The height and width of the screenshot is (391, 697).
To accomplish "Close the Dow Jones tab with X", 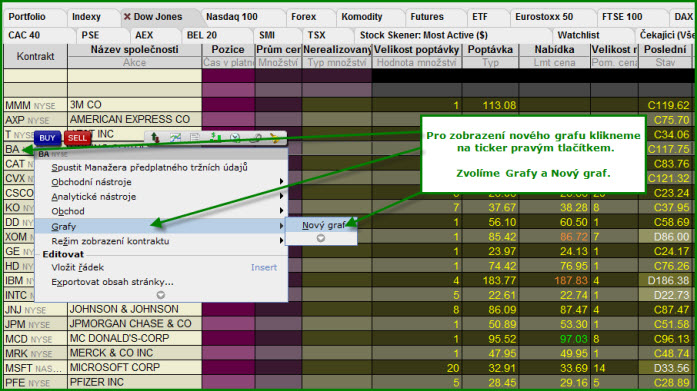I will click(x=127, y=17).
